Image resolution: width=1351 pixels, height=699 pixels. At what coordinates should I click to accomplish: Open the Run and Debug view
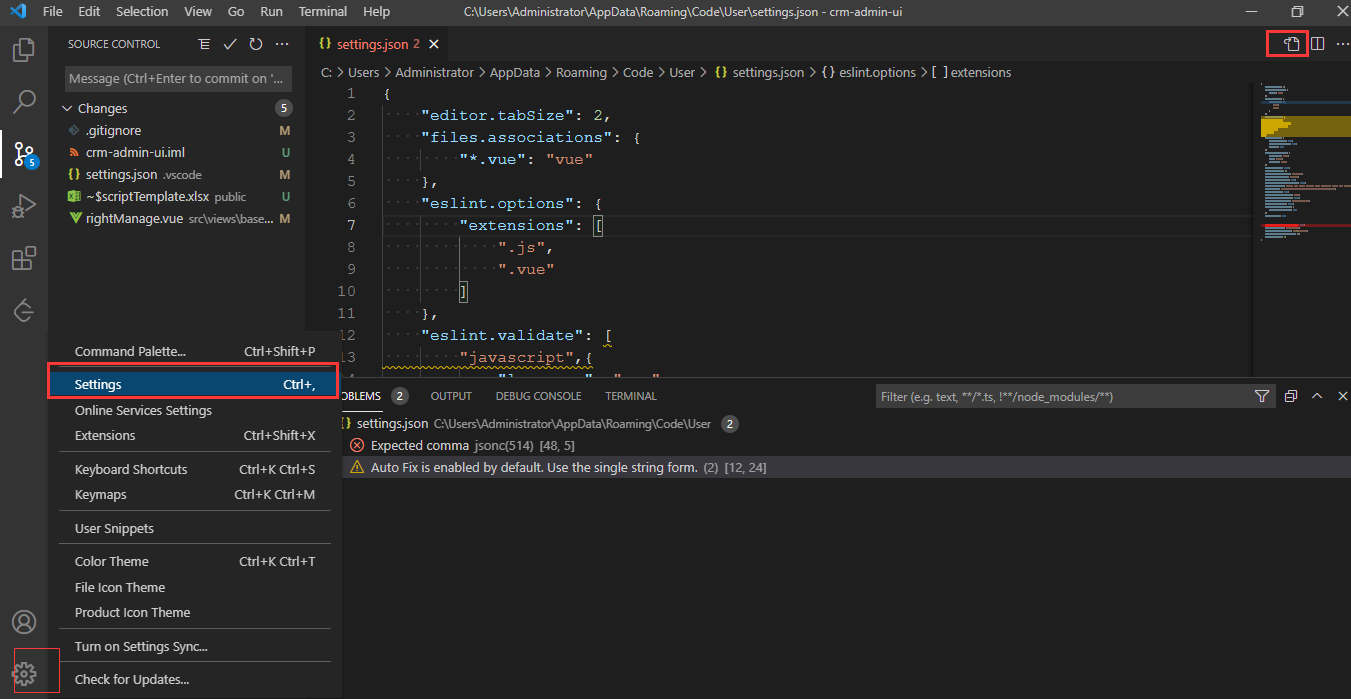coord(25,206)
